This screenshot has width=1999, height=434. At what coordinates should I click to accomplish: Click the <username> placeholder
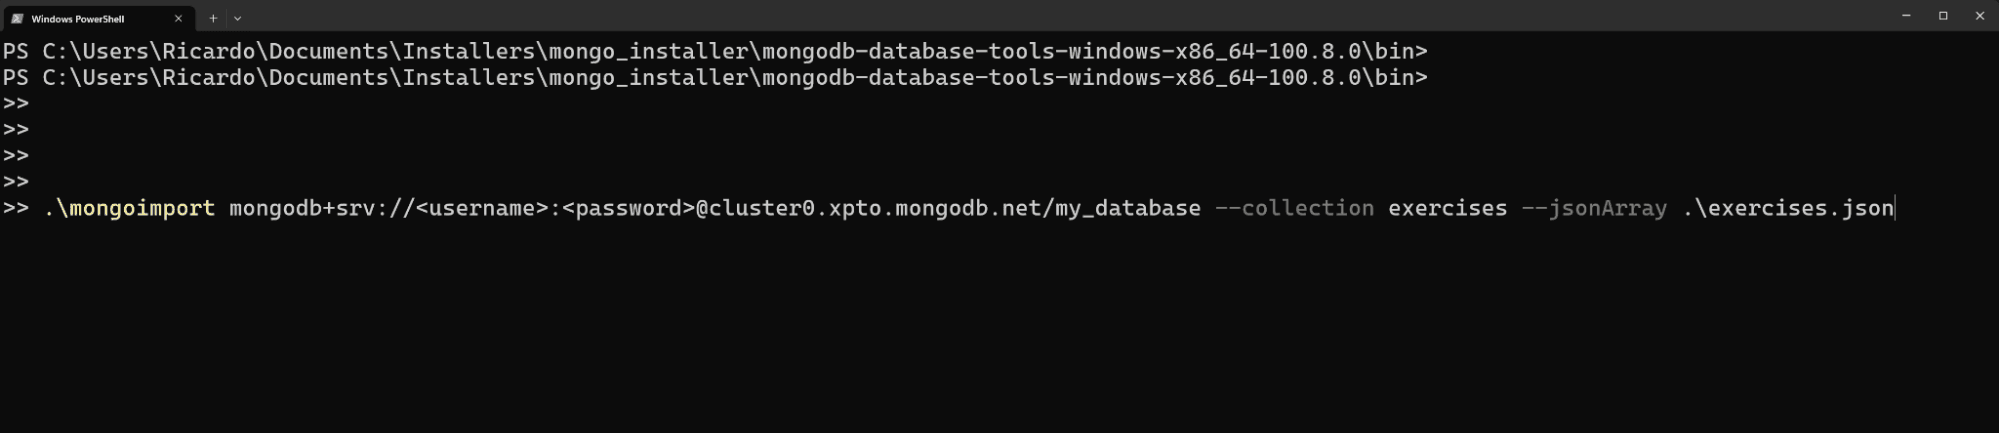click(482, 208)
